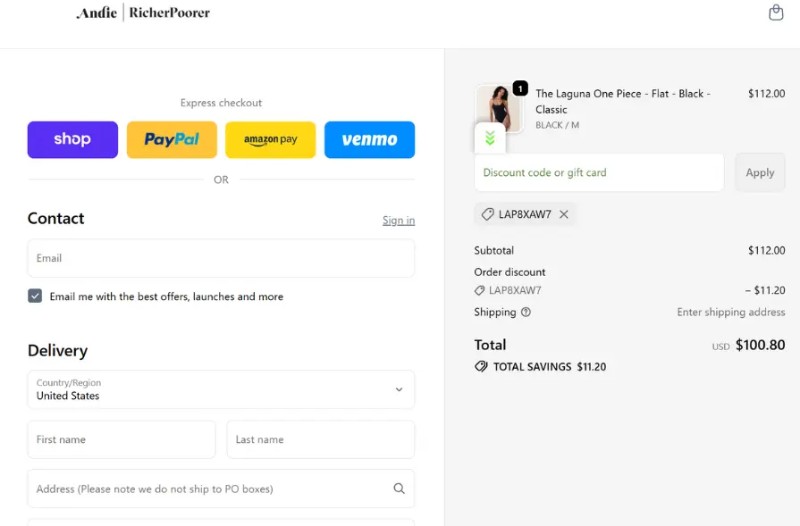Click the Sign in link
800x526 pixels.
click(x=398, y=220)
